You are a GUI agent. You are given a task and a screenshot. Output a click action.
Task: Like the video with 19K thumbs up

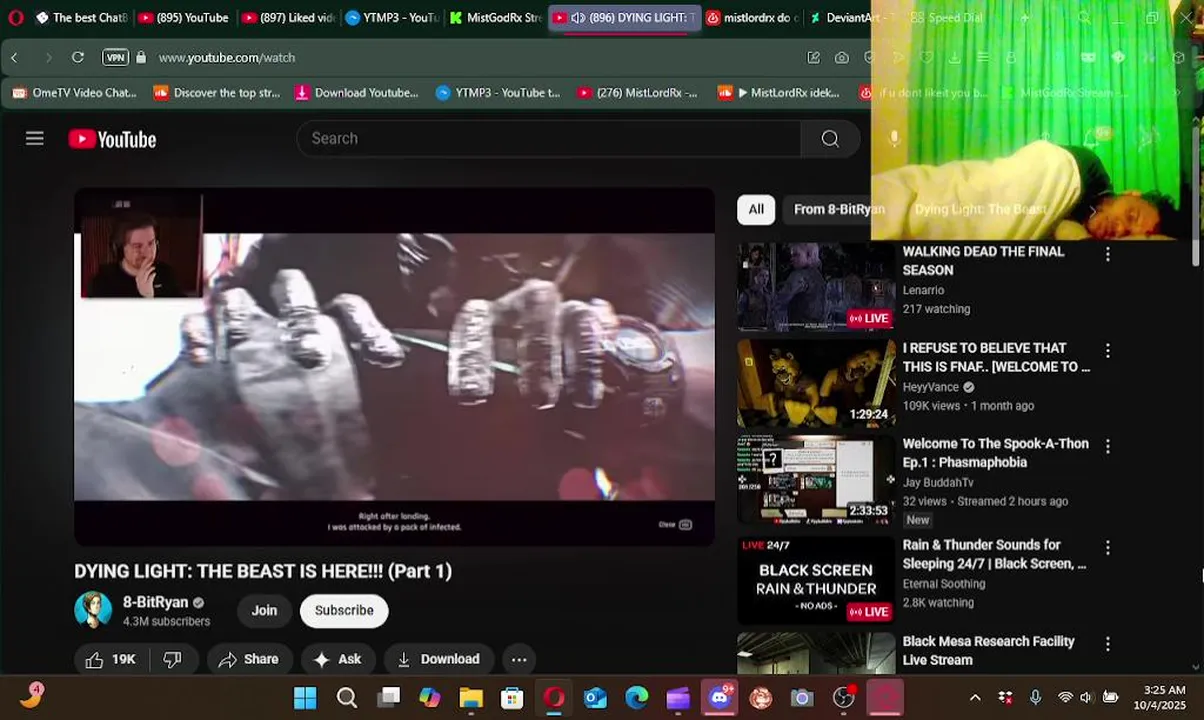111,659
